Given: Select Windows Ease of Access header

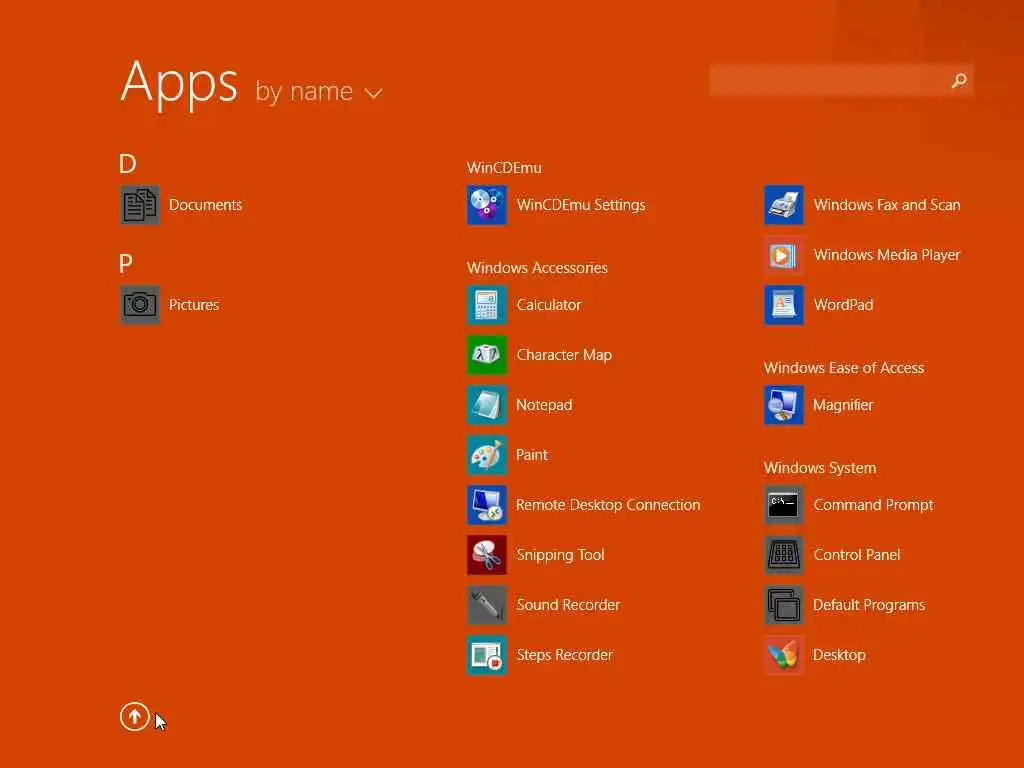Looking at the screenshot, I should pos(844,368).
